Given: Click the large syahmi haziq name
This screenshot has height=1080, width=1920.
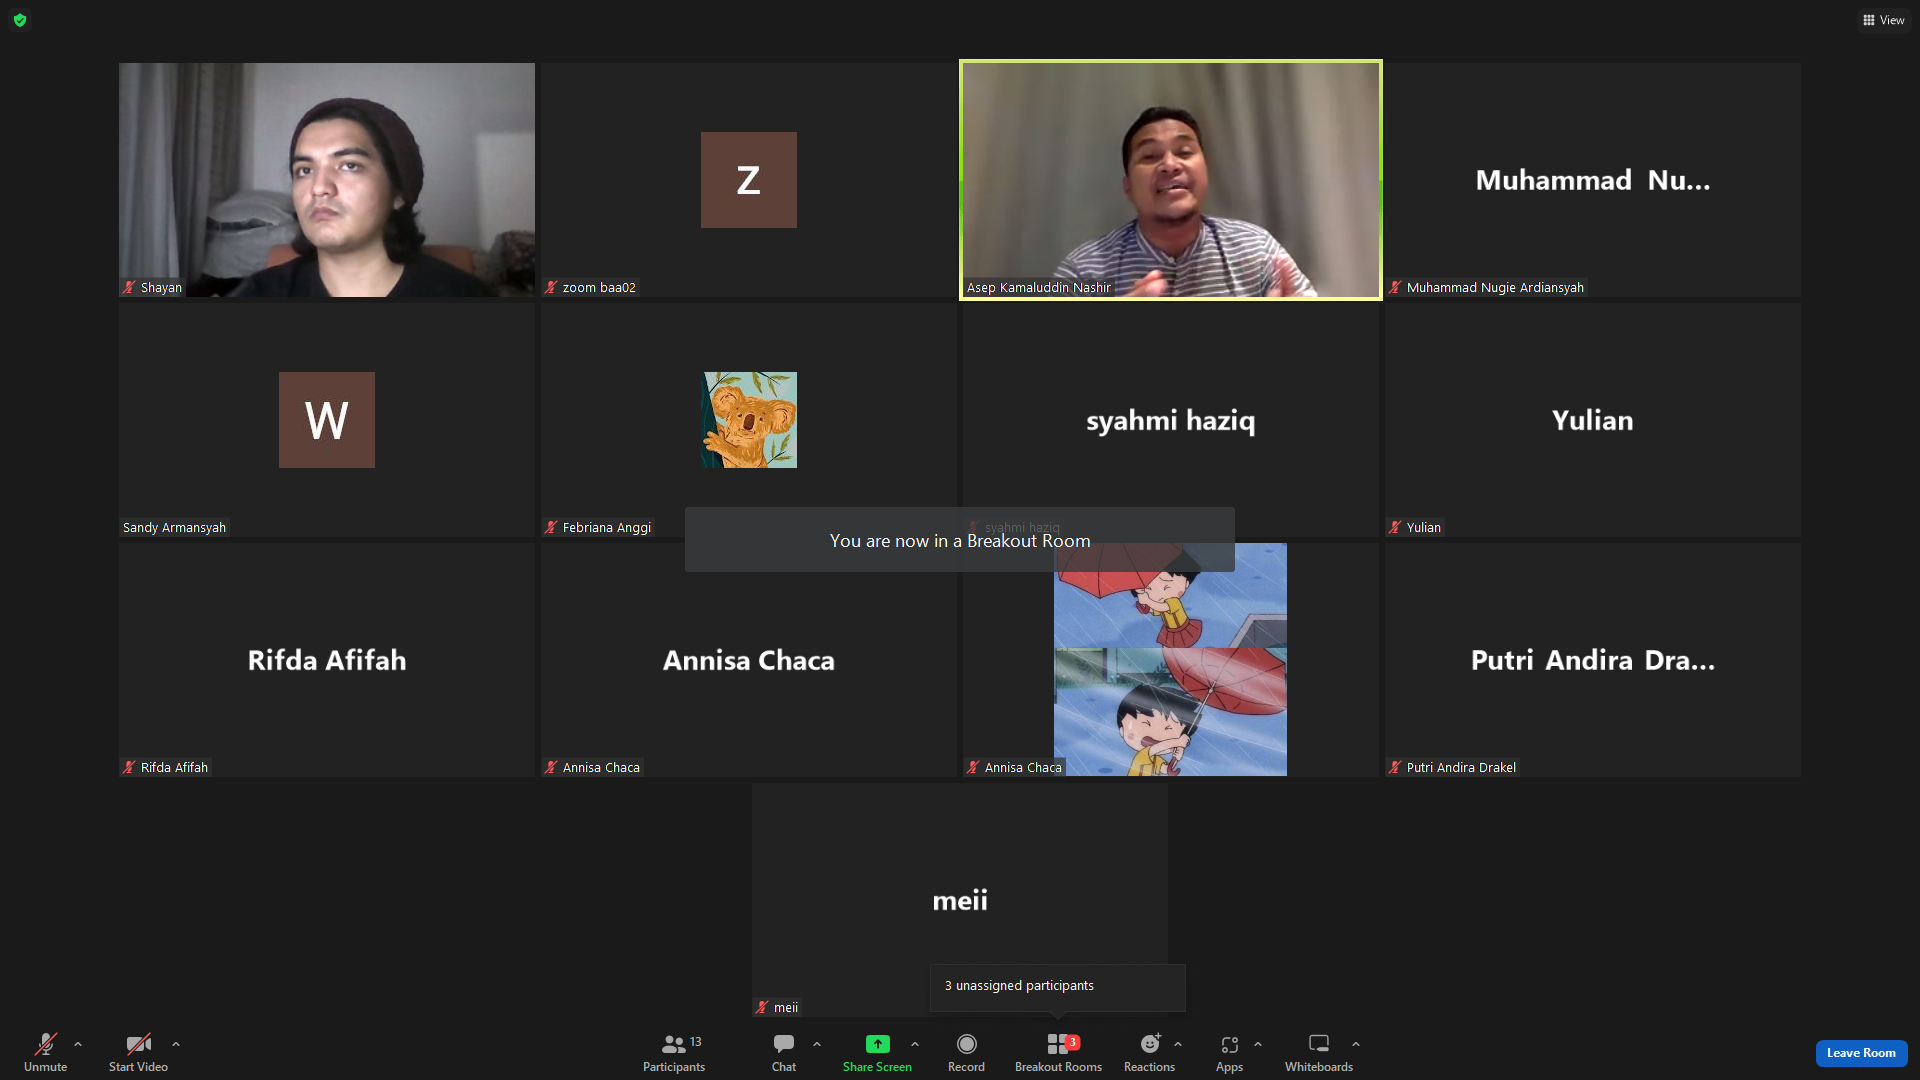Looking at the screenshot, I should tap(1171, 421).
